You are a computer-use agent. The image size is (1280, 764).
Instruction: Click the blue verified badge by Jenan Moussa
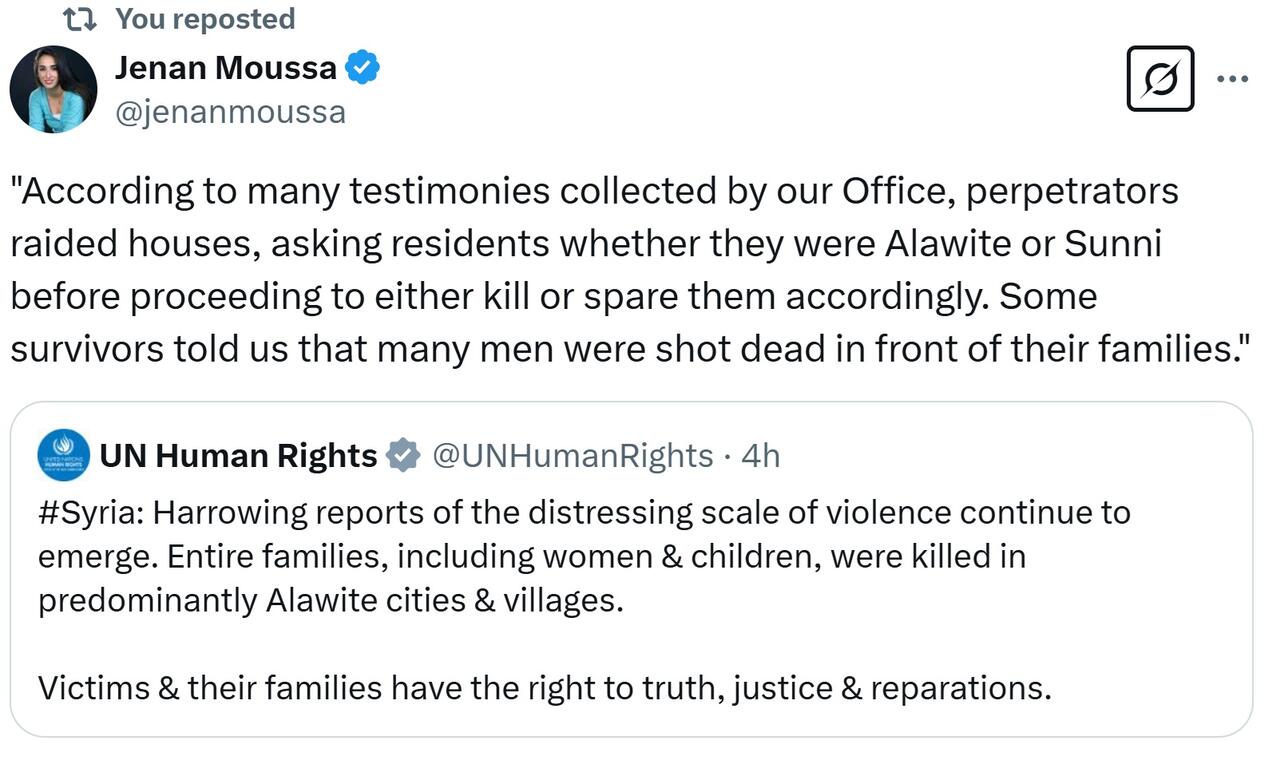coord(362,68)
